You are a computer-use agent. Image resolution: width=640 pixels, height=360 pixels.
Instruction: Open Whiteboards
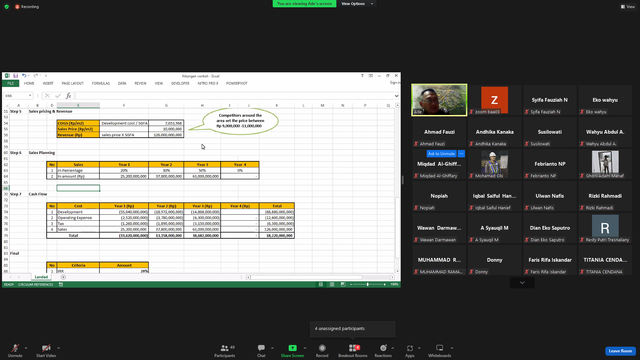[x=439, y=350]
